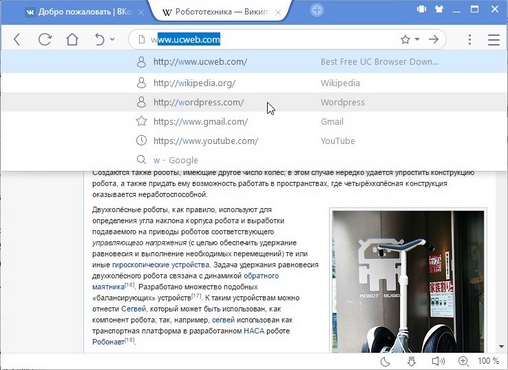Open the three-dot more options menu

tap(470, 40)
